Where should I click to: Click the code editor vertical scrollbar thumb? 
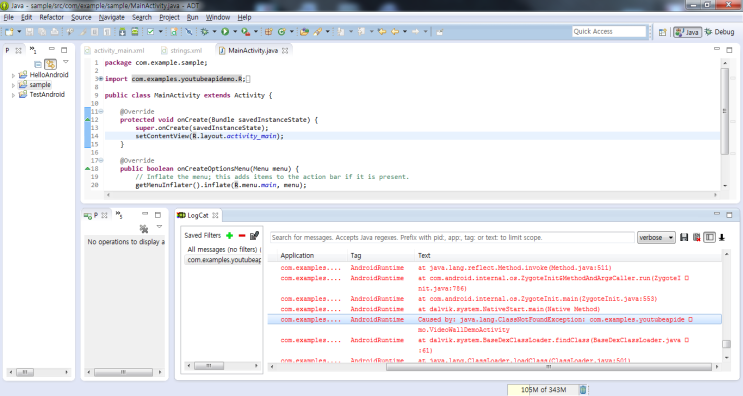[x=725, y=111]
